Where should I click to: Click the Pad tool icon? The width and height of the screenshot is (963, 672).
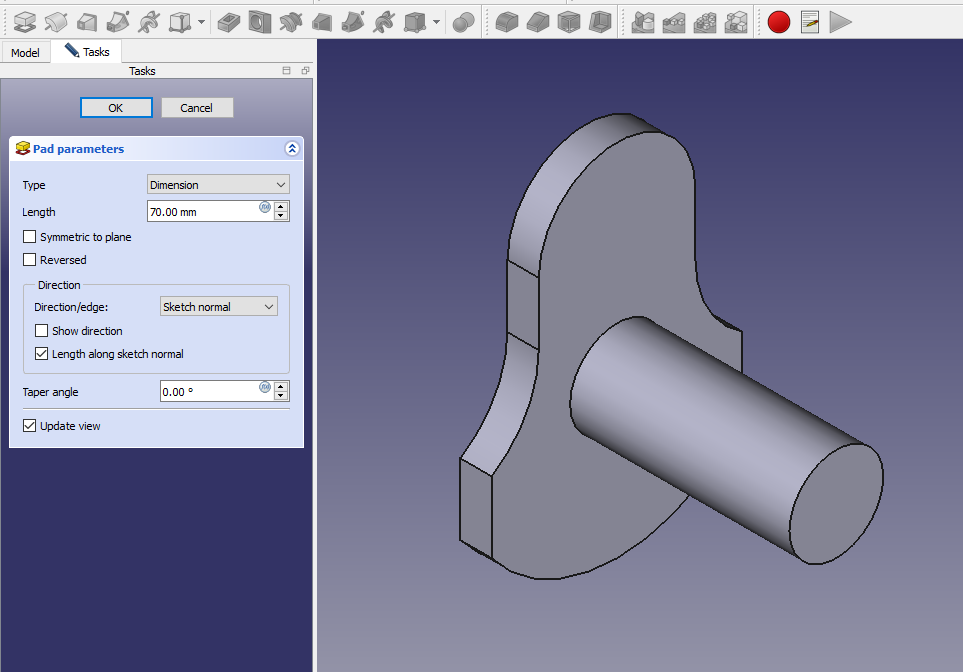tap(25, 21)
